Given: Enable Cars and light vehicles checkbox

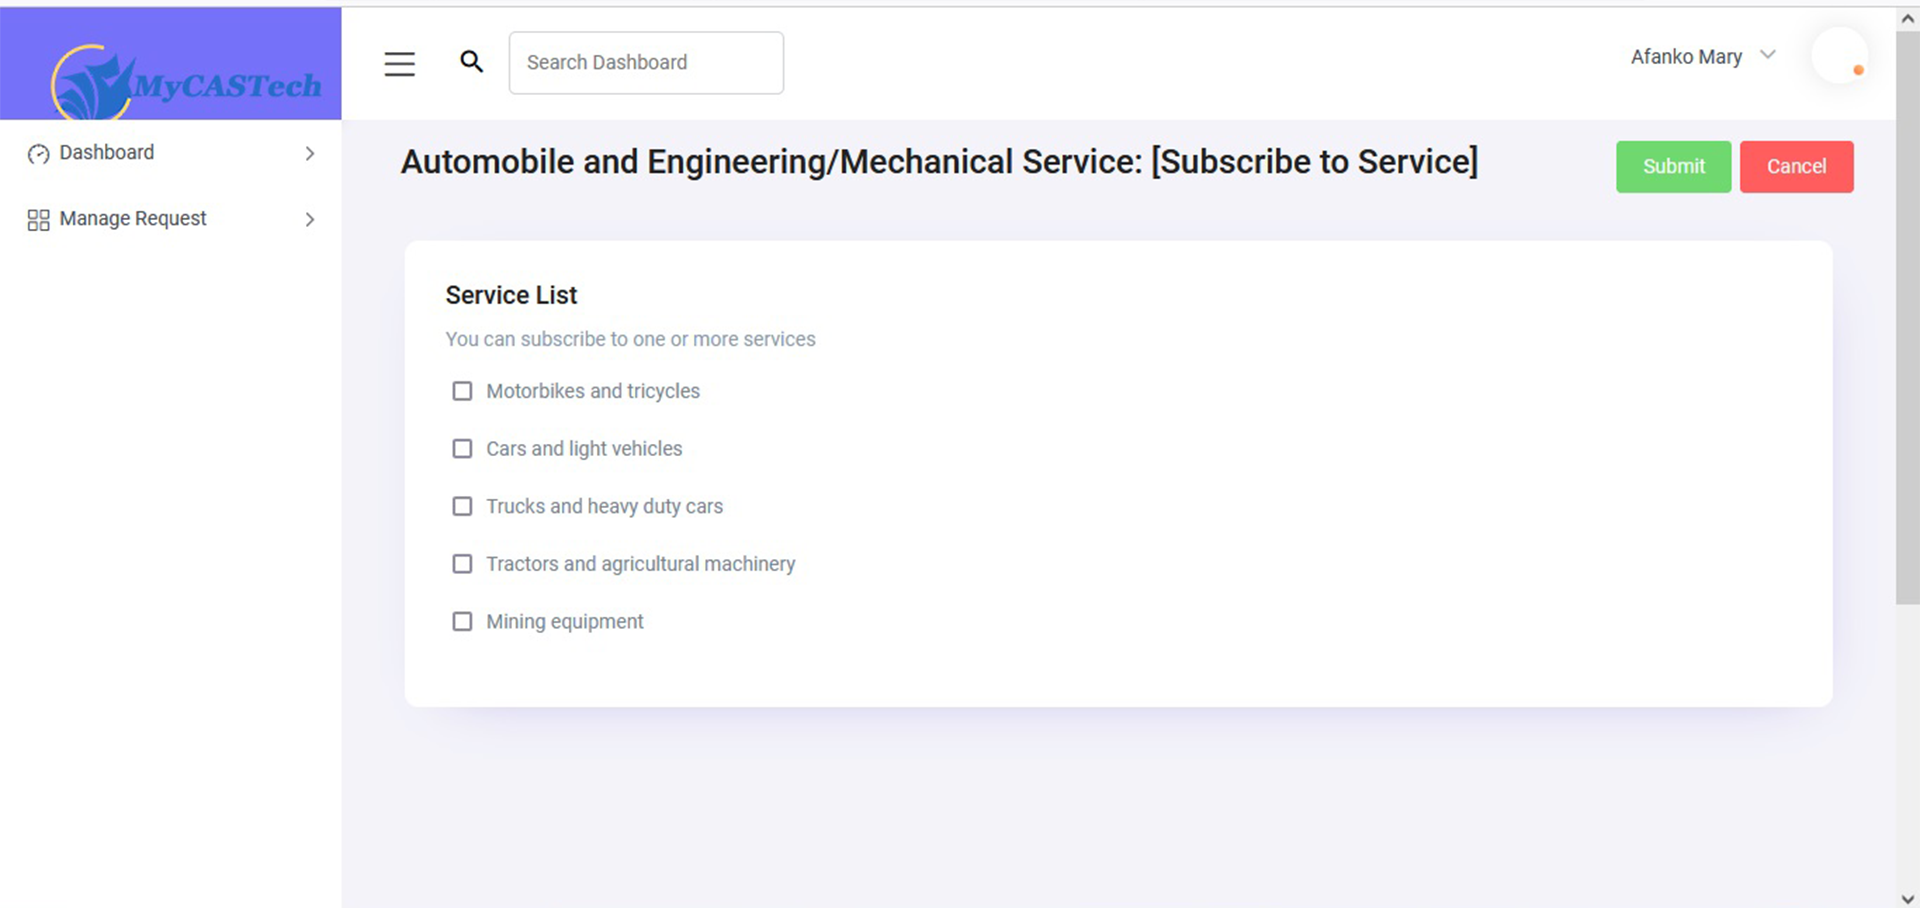Looking at the screenshot, I should point(462,449).
